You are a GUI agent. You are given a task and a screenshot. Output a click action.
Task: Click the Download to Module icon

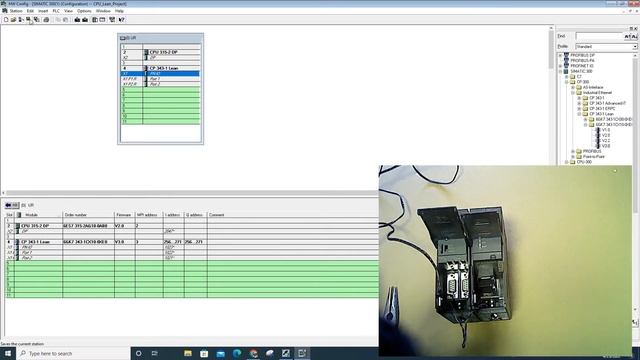point(77,20)
